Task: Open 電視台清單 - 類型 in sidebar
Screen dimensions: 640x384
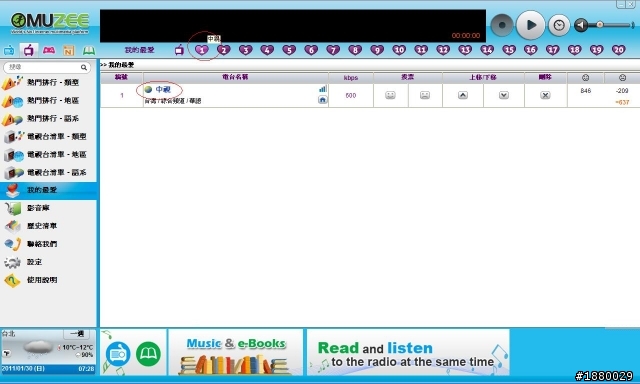Action: pos(48,136)
